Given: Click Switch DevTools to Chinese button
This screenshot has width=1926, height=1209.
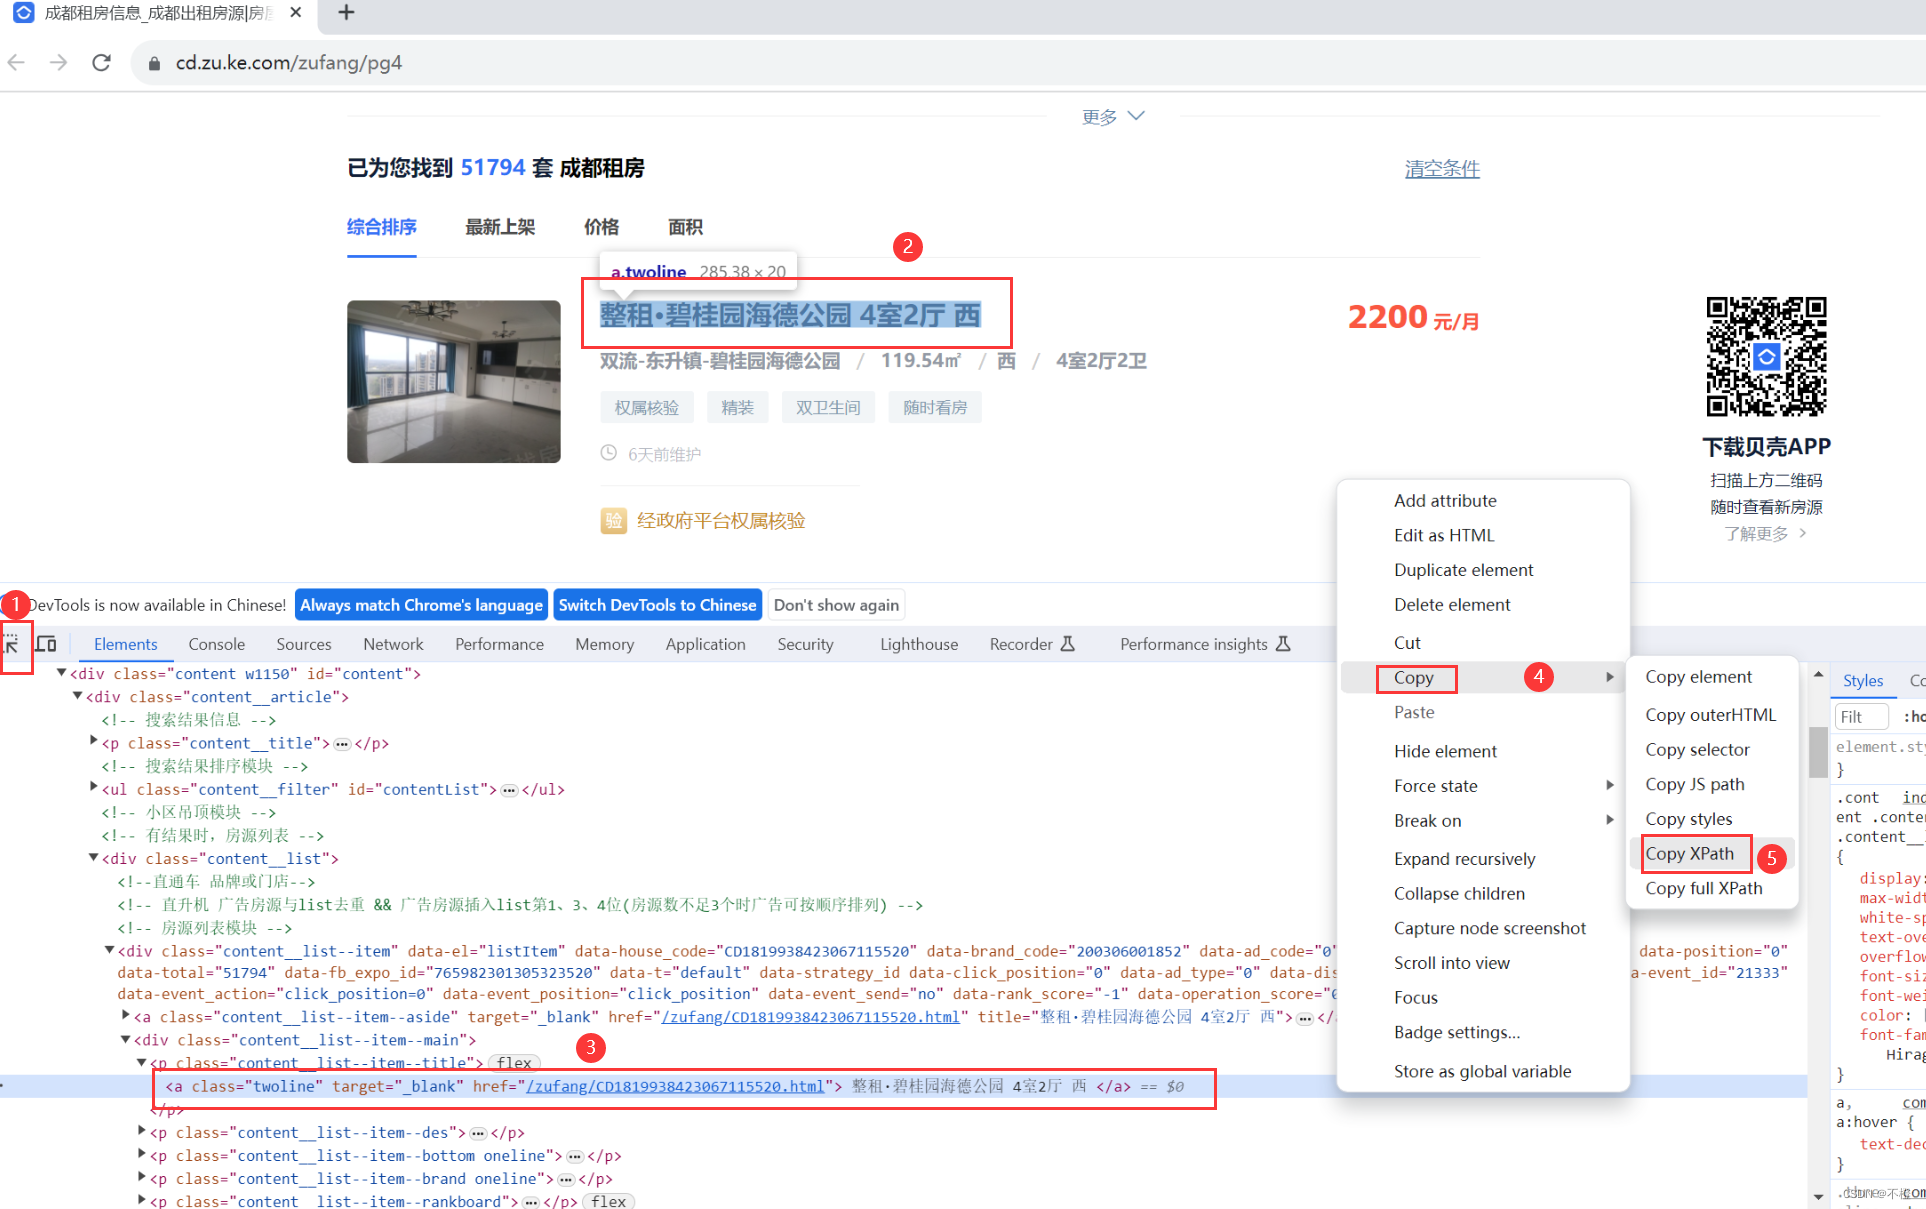Looking at the screenshot, I should pos(657,605).
